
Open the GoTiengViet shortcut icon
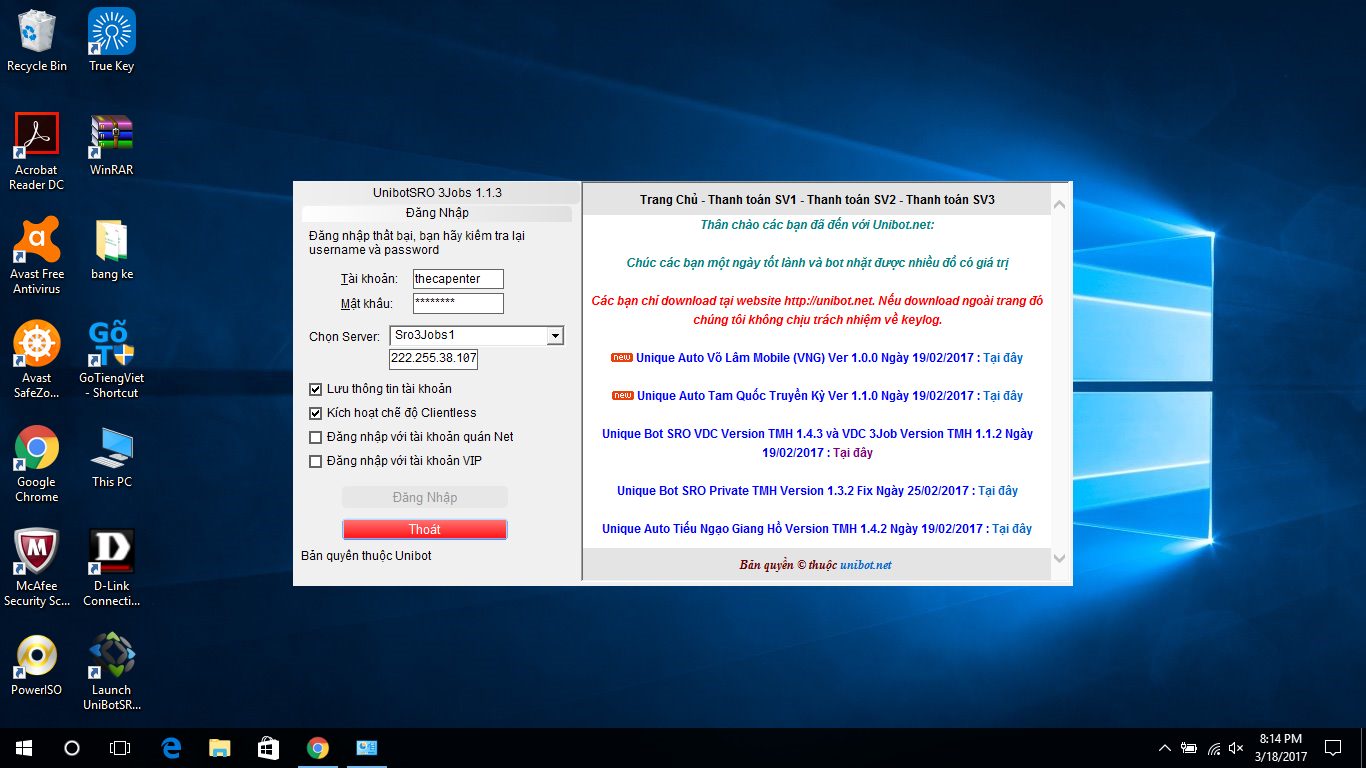111,345
